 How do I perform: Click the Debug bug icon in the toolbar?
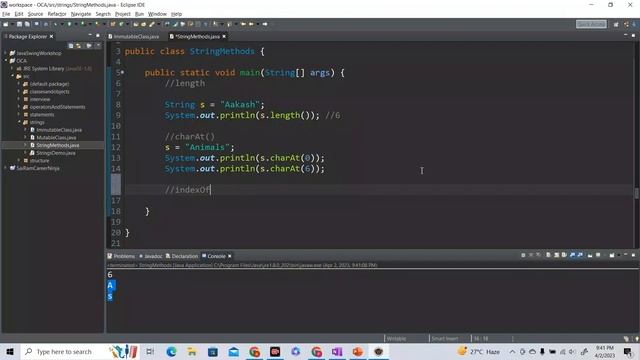pos(55,24)
